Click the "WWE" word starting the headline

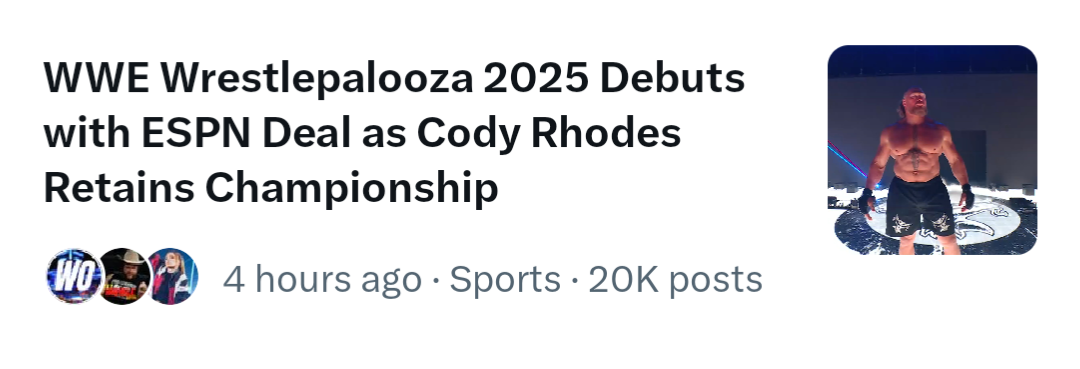96,78
